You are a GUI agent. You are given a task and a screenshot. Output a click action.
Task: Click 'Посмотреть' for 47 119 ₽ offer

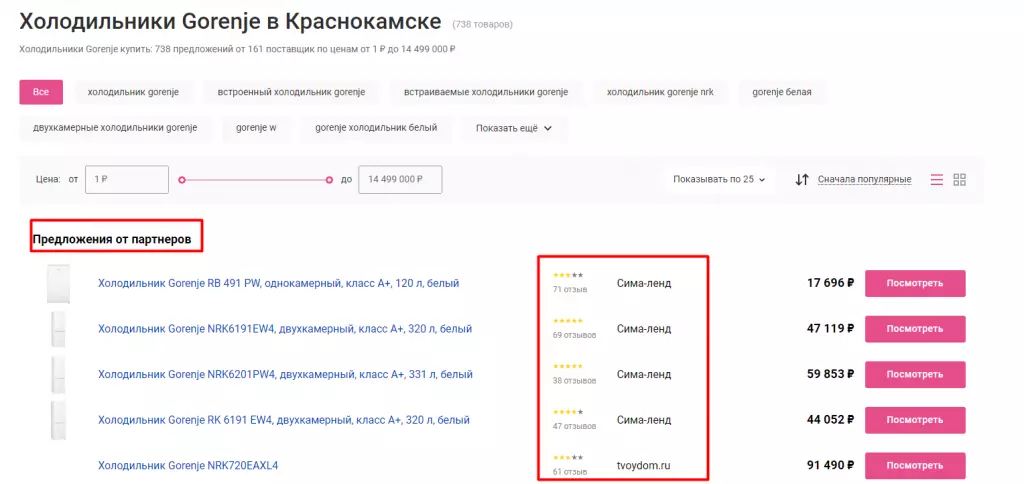(x=915, y=329)
